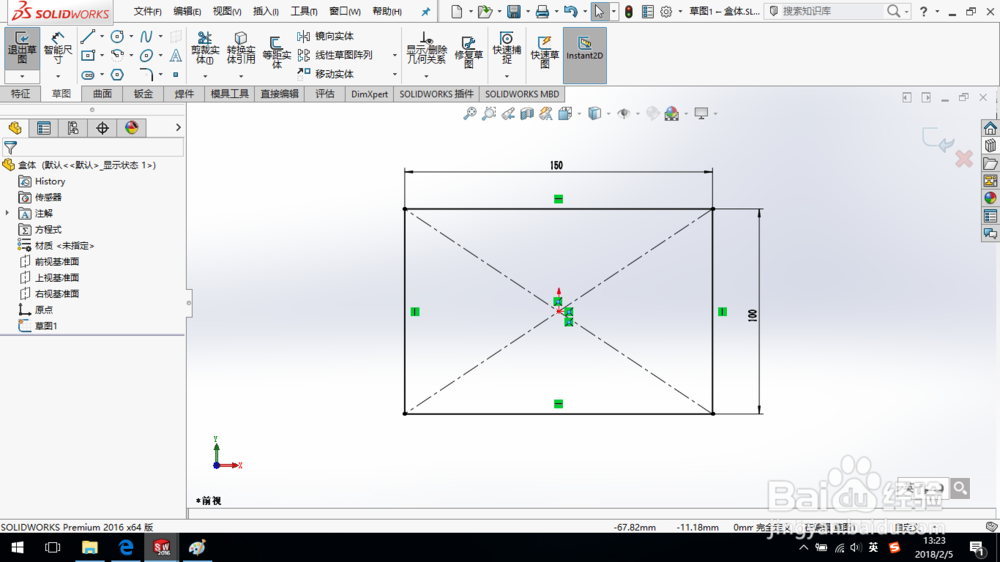The width and height of the screenshot is (1000, 562).
Task: Select the Ellipse sketch tool
Action: pos(146,55)
